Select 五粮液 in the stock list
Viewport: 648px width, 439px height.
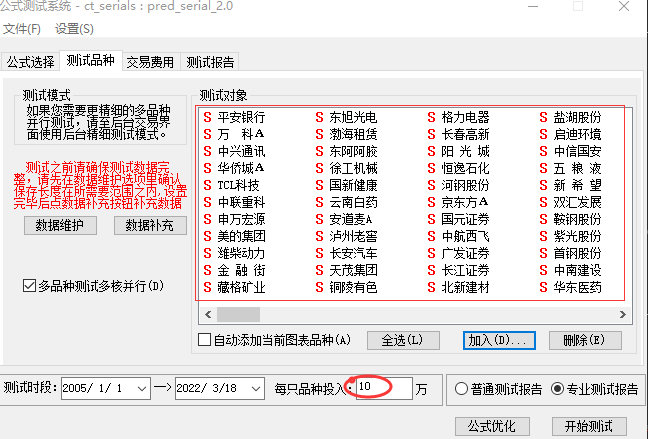pyautogui.click(x=577, y=168)
